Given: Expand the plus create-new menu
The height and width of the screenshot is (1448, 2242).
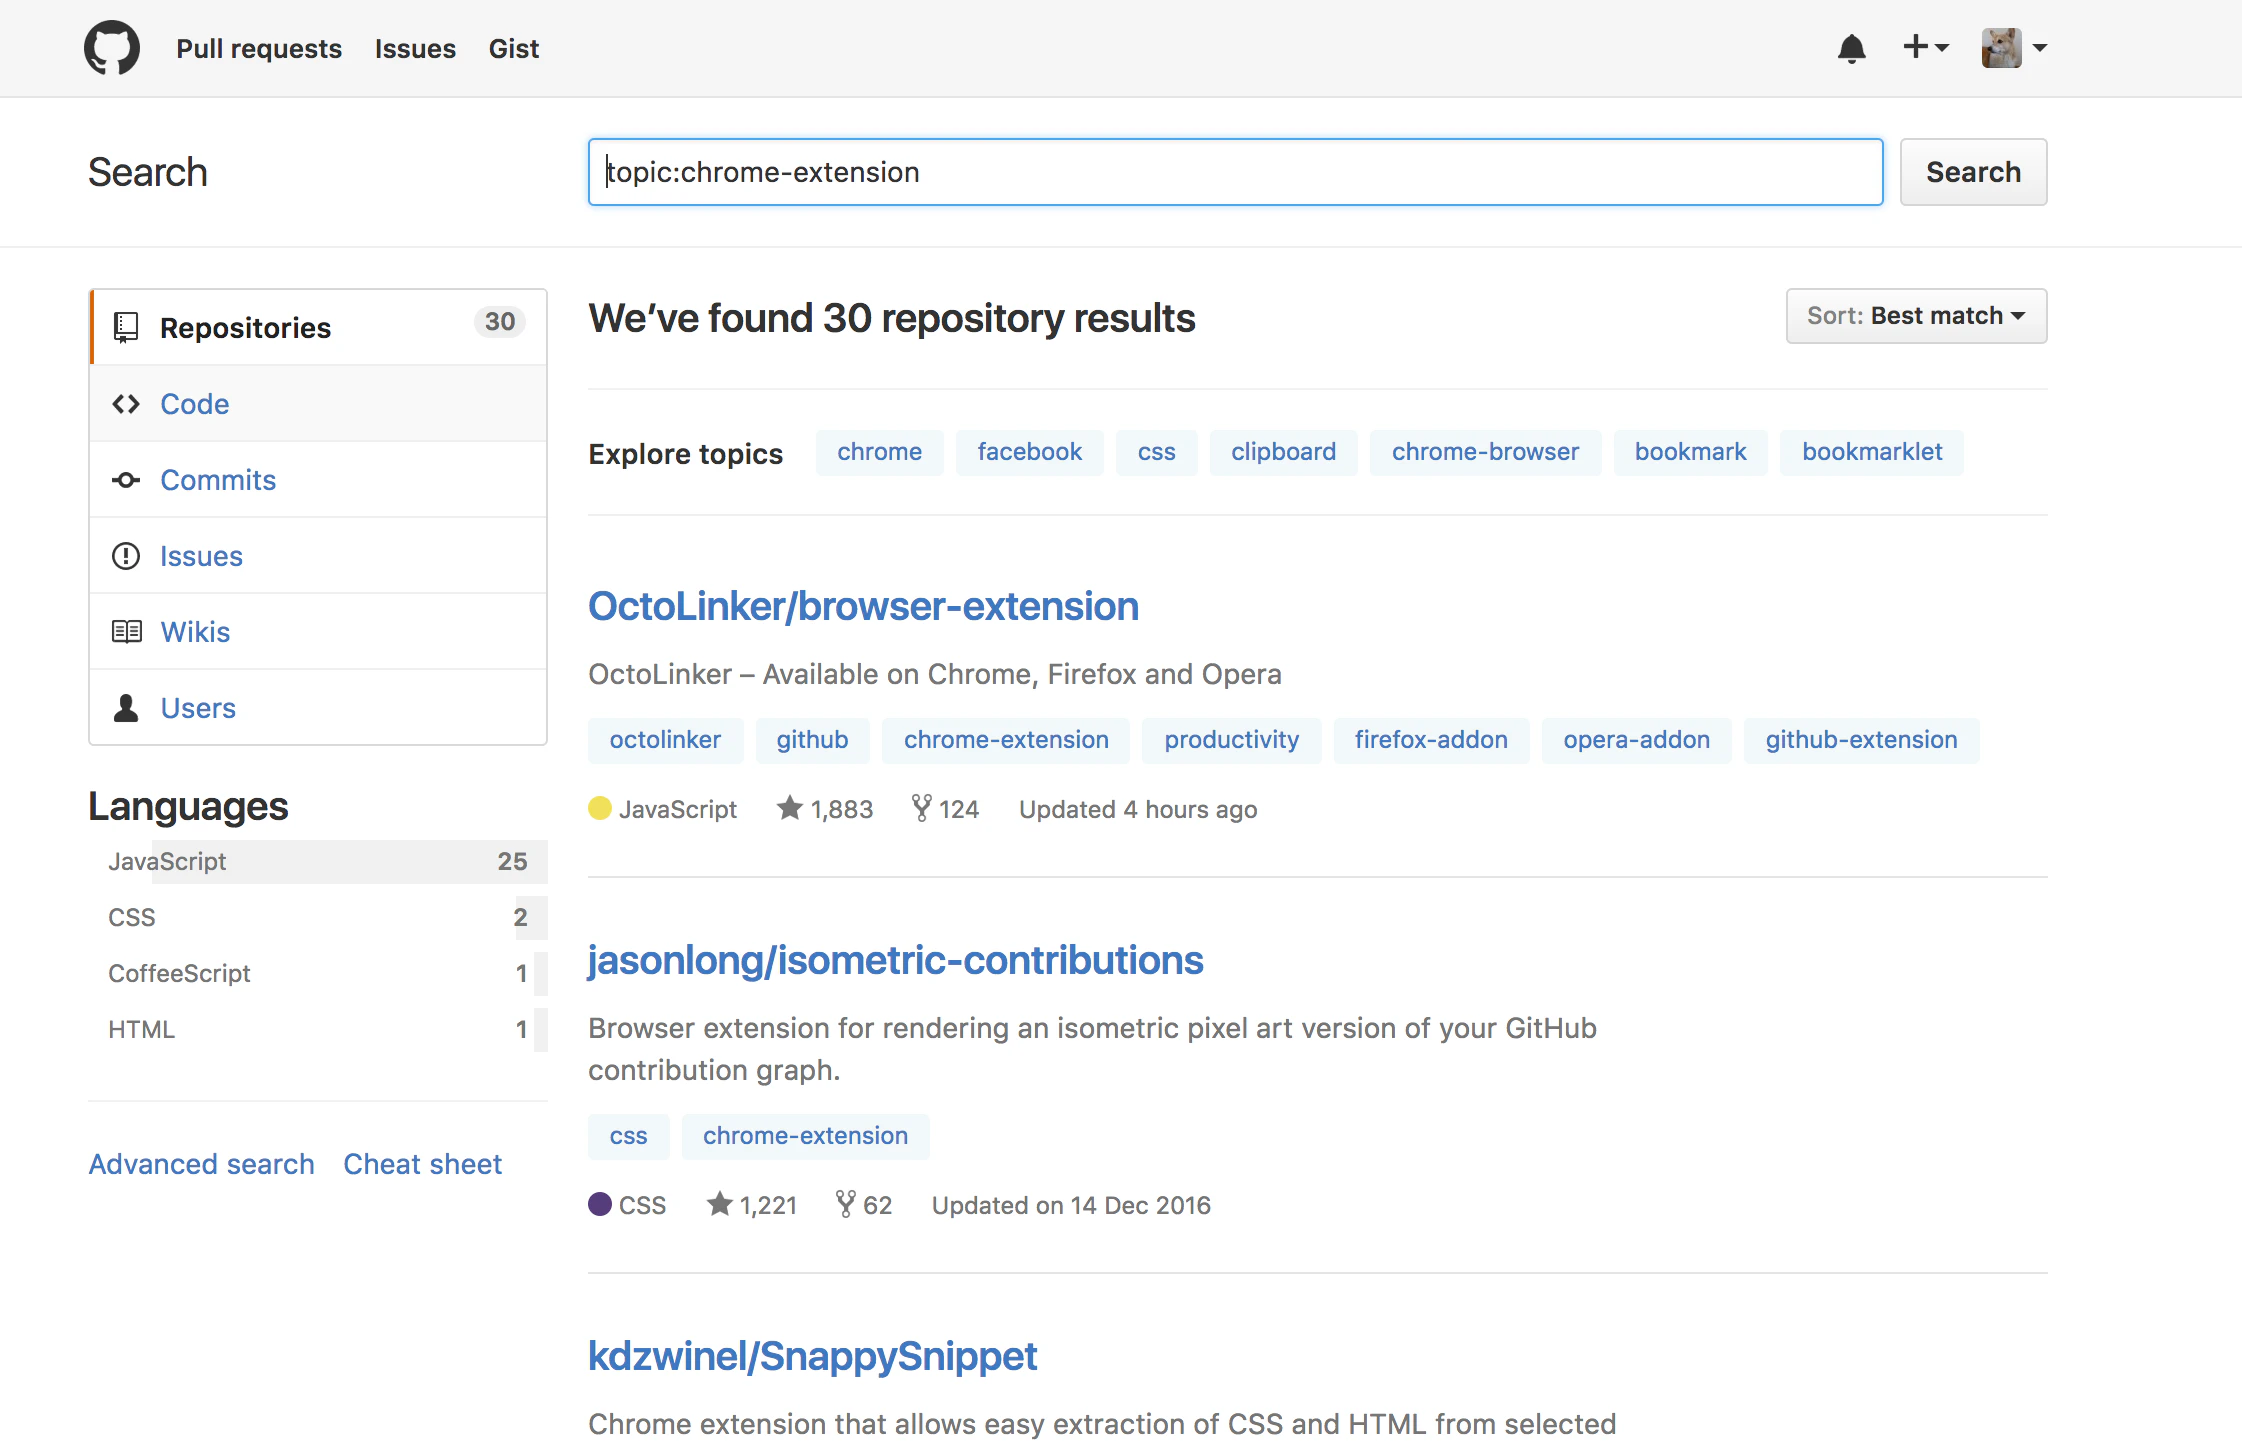Looking at the screenshot, I should [1925, 47].
